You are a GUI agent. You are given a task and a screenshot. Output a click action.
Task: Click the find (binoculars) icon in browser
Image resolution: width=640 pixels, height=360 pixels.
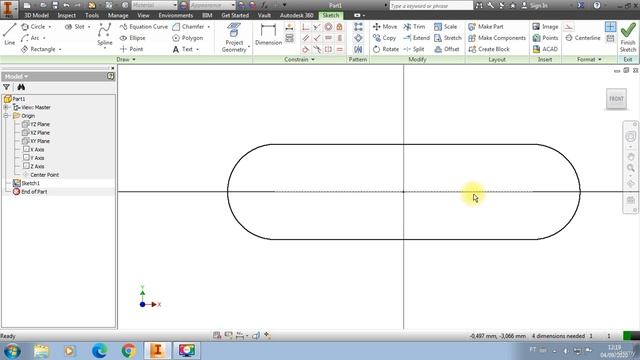(x=21, y=87)
